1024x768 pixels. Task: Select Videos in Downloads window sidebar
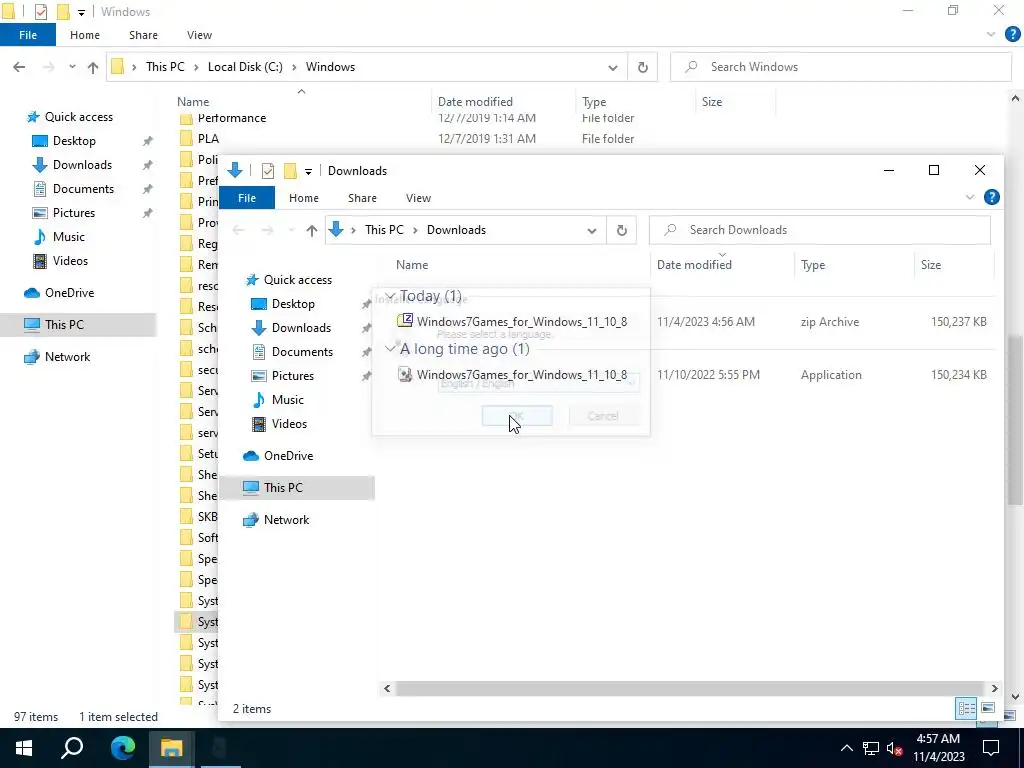(x=289, y=424)
